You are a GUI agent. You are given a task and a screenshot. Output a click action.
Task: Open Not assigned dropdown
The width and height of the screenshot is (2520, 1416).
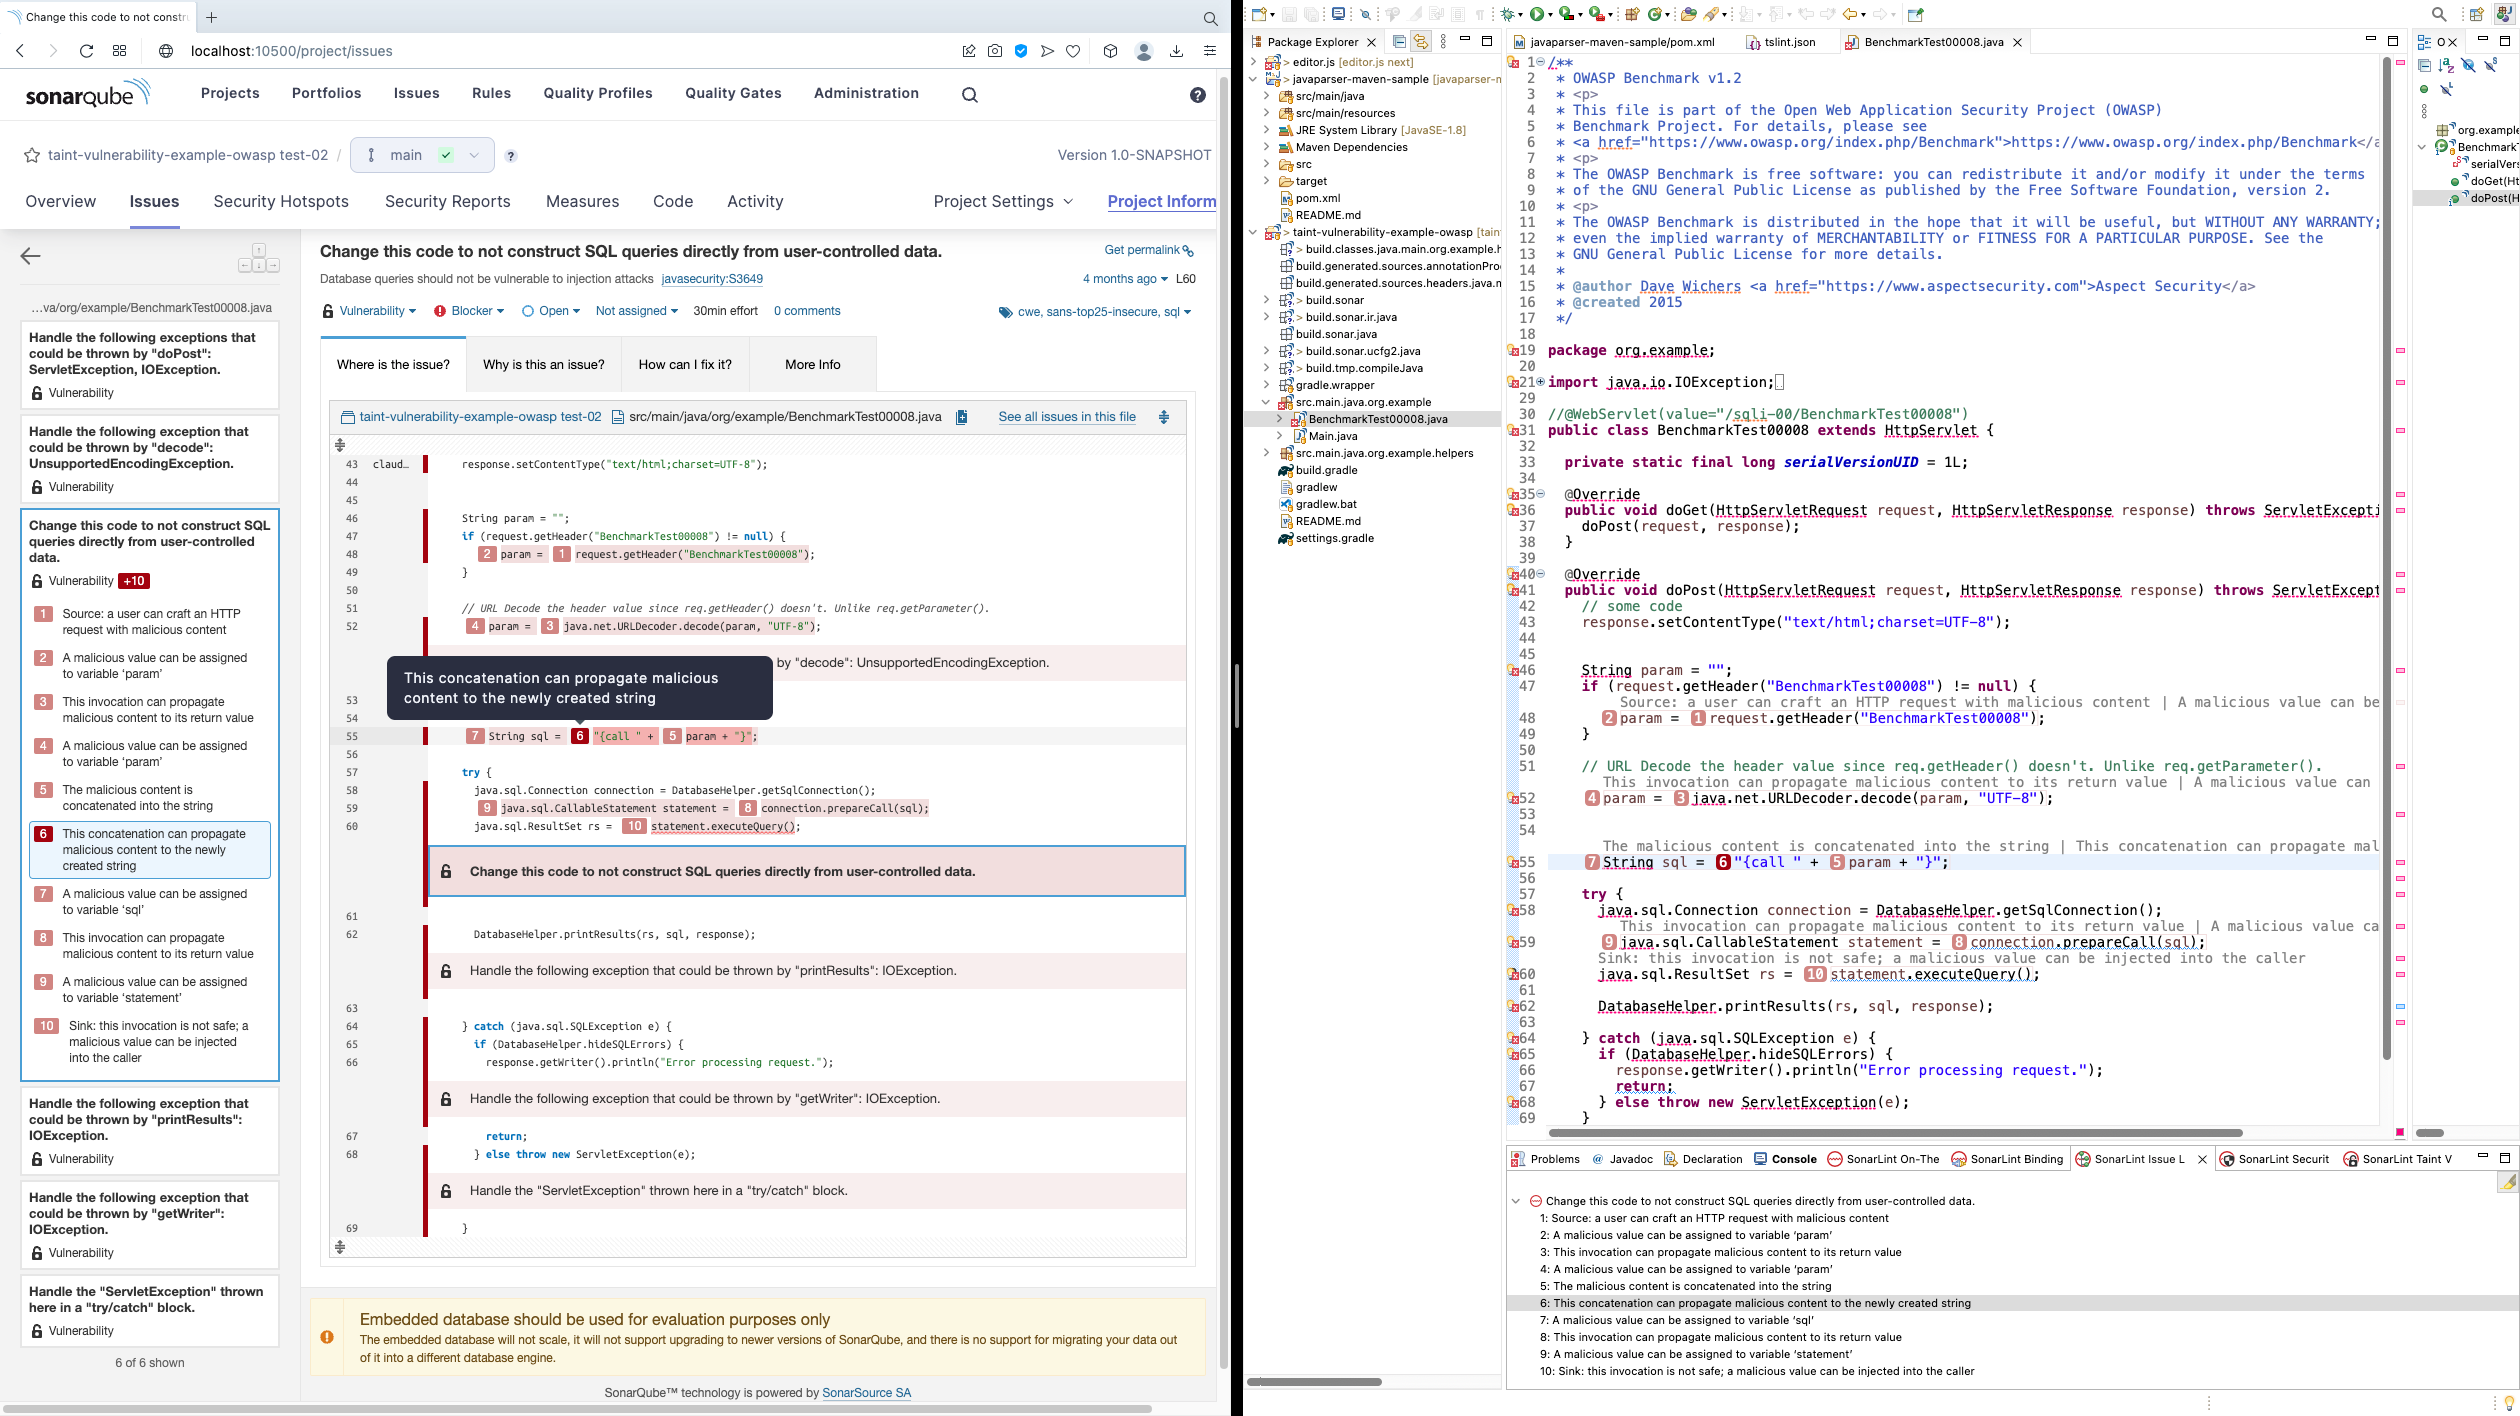[637, 311]
